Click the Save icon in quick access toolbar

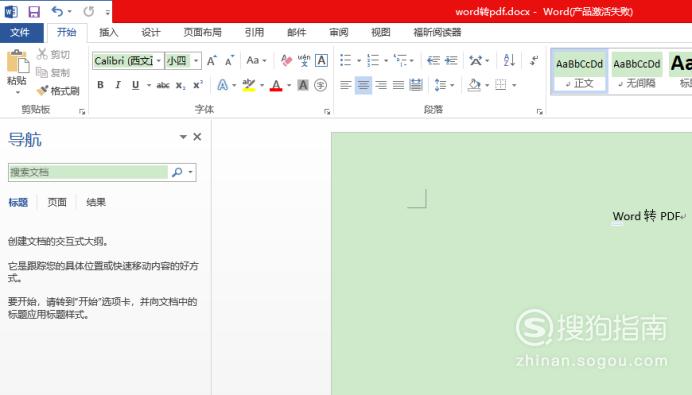(34, 11)
